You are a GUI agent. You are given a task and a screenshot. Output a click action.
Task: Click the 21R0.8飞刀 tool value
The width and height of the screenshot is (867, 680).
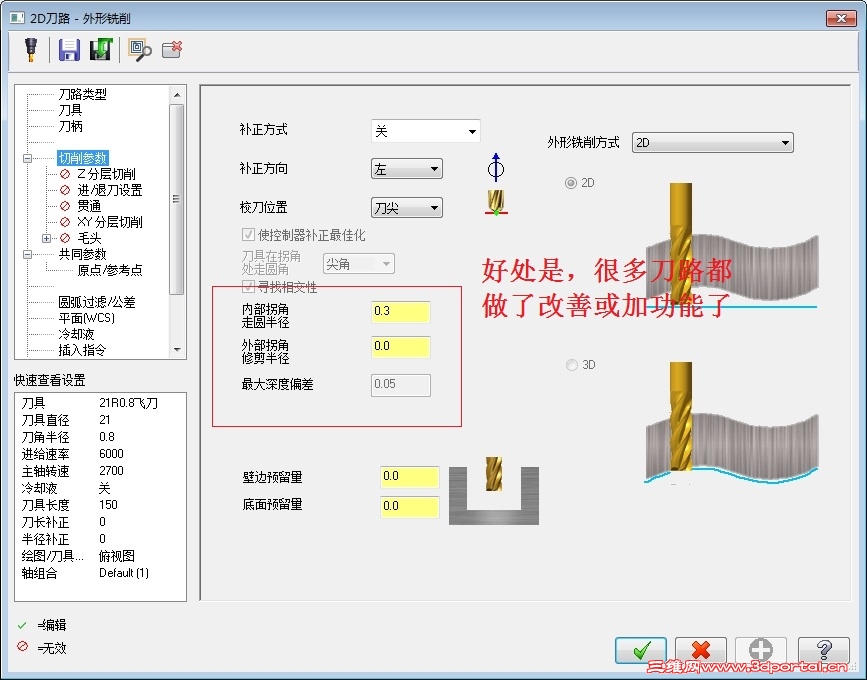128,403
